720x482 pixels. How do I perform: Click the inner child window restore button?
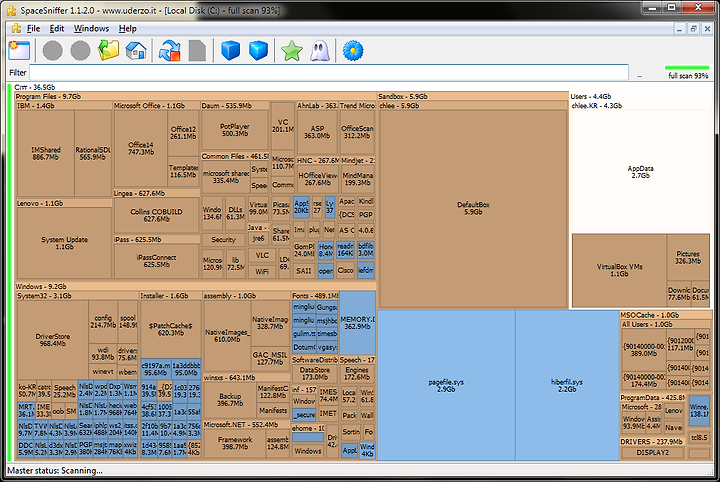pyautogui.click(x=693, y=28)
